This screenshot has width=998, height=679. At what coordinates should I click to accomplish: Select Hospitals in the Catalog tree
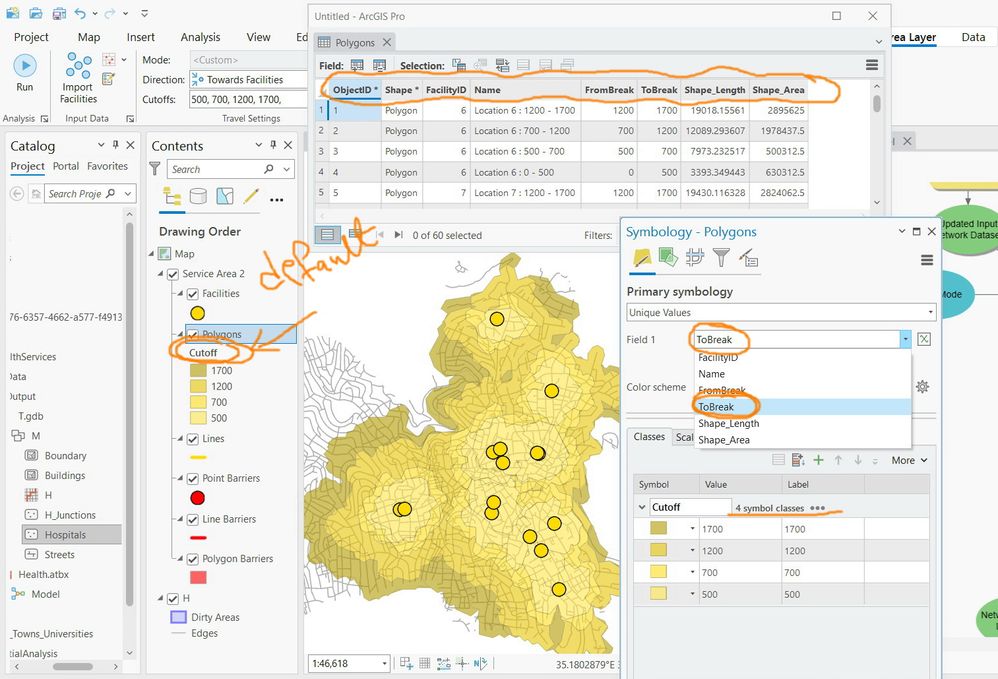[65, 535]
